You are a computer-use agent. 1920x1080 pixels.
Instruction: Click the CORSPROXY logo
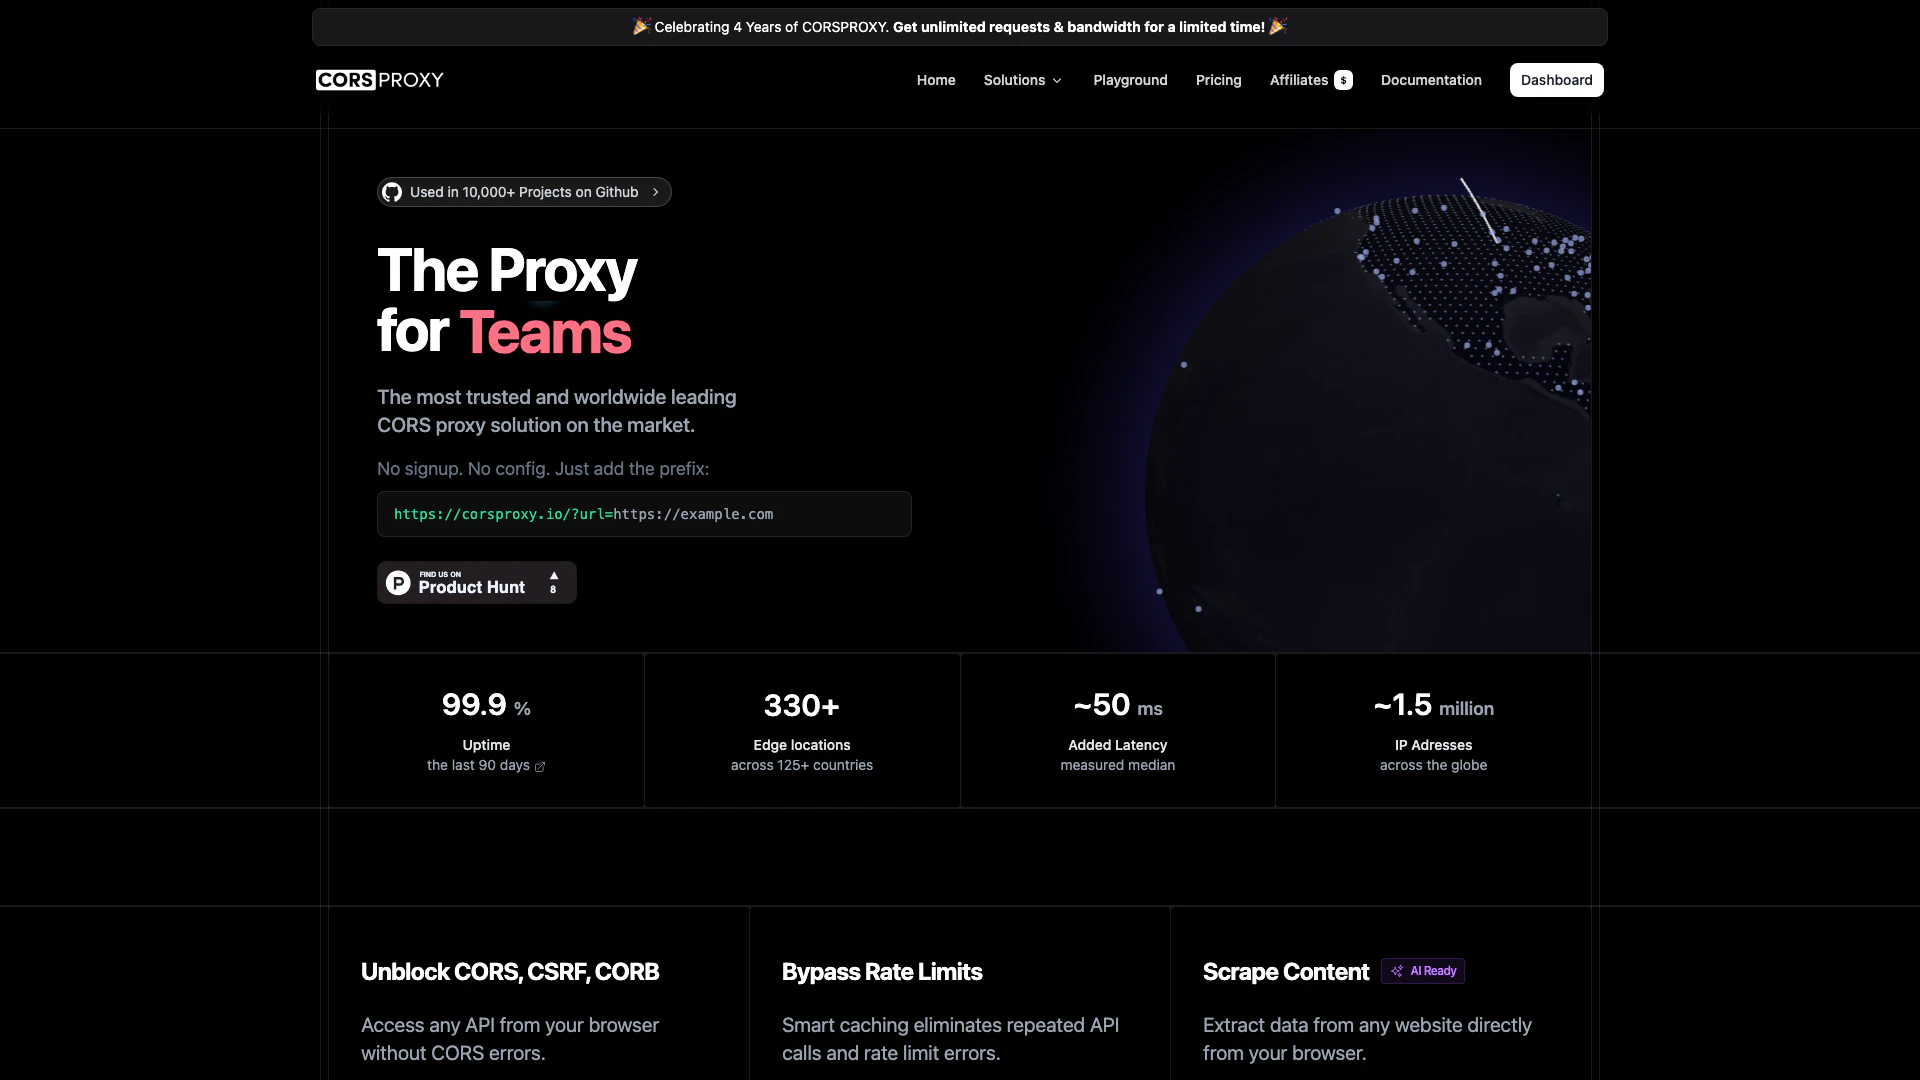pos(379,80)
